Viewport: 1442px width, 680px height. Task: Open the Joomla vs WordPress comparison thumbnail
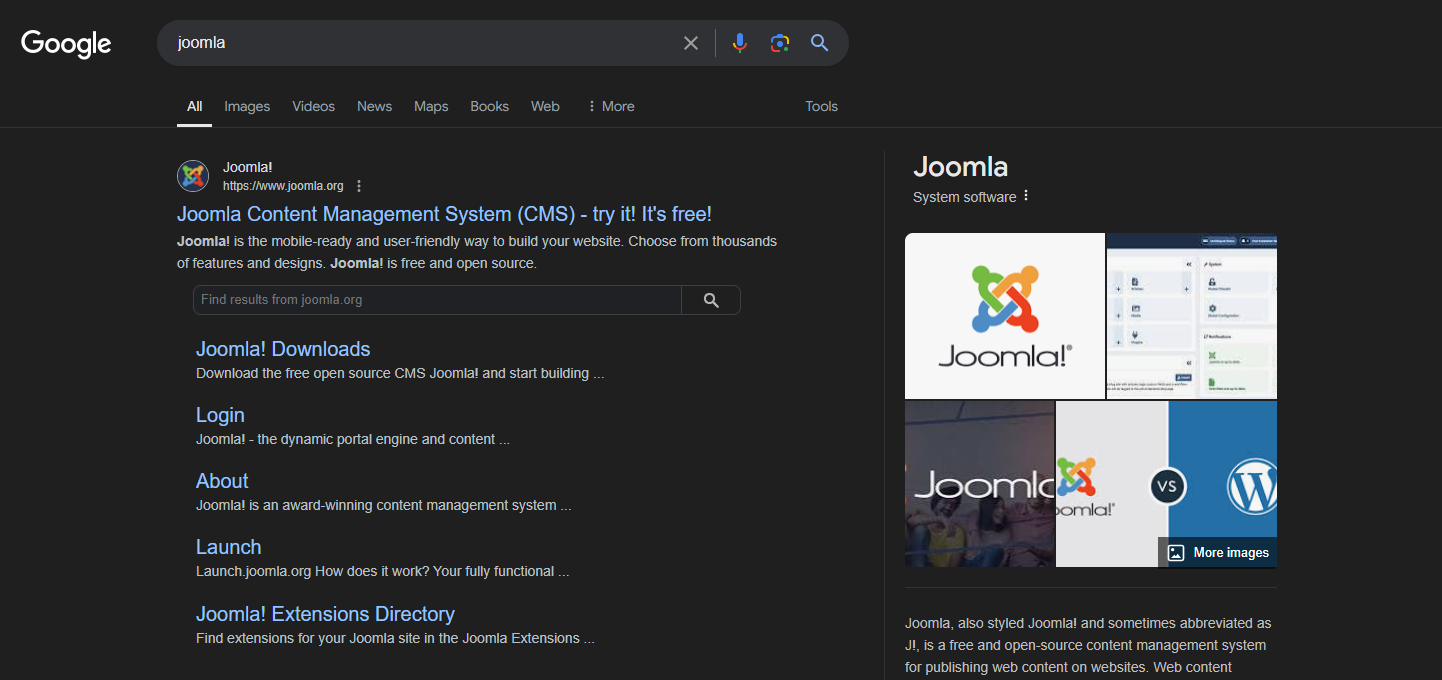pos(1166,484)
